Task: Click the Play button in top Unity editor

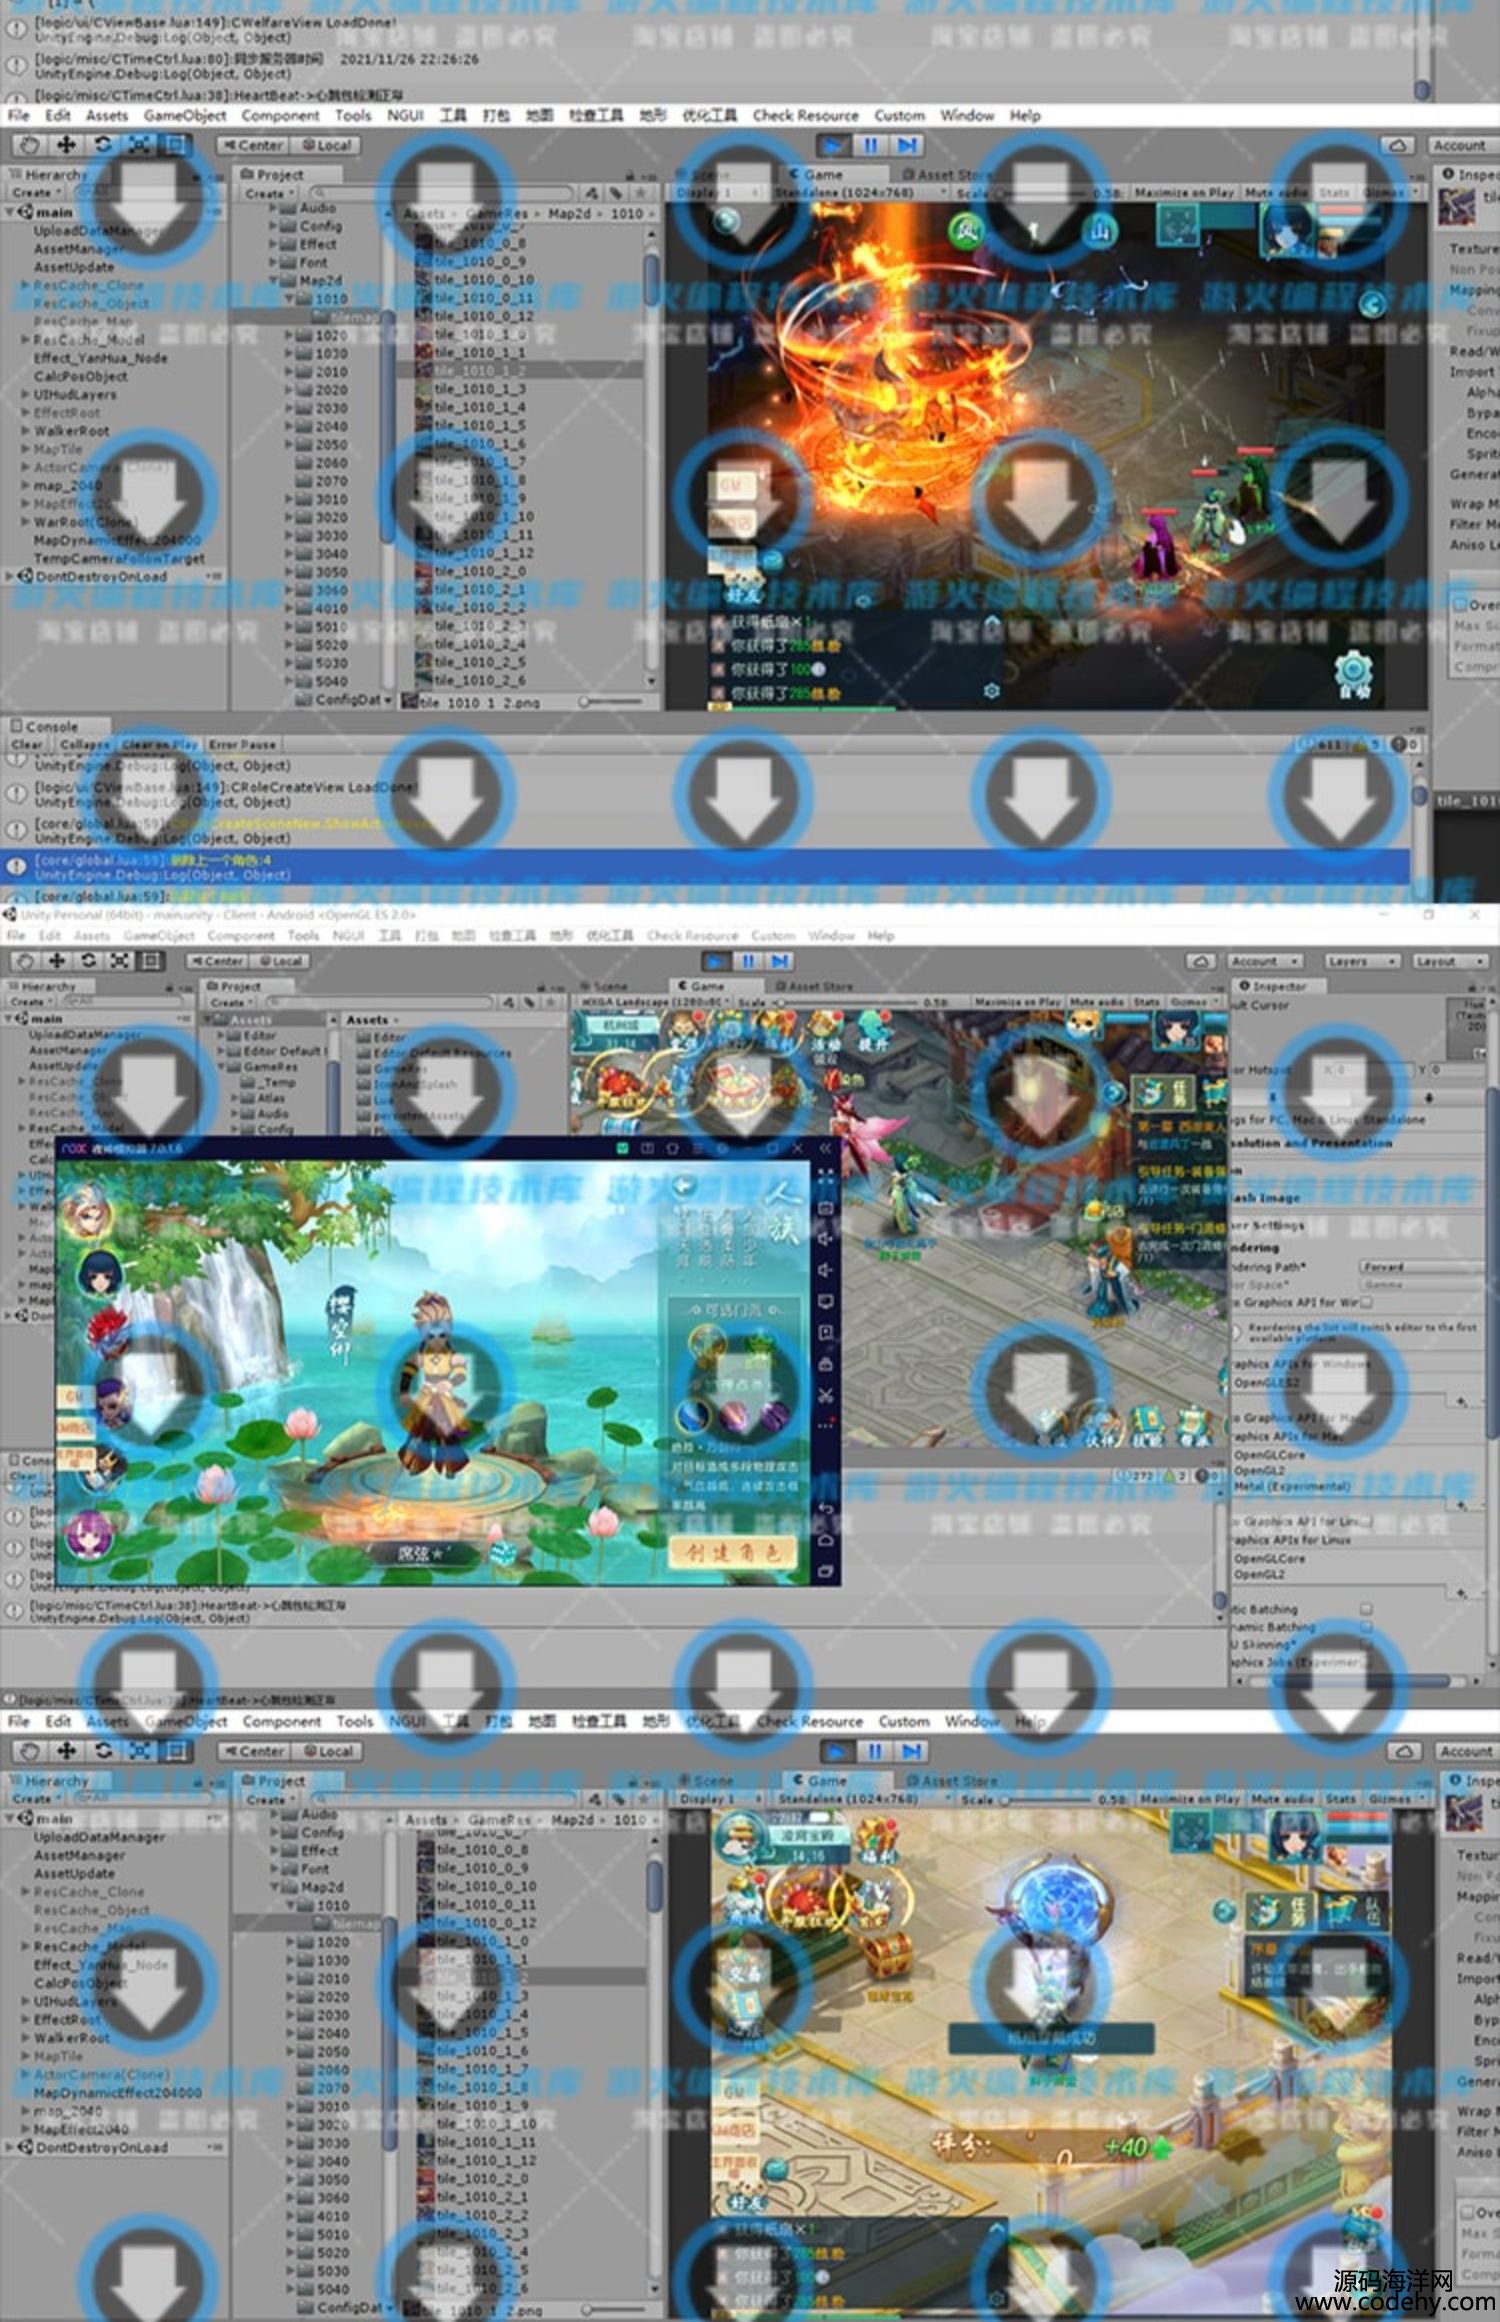Action: 832,146
